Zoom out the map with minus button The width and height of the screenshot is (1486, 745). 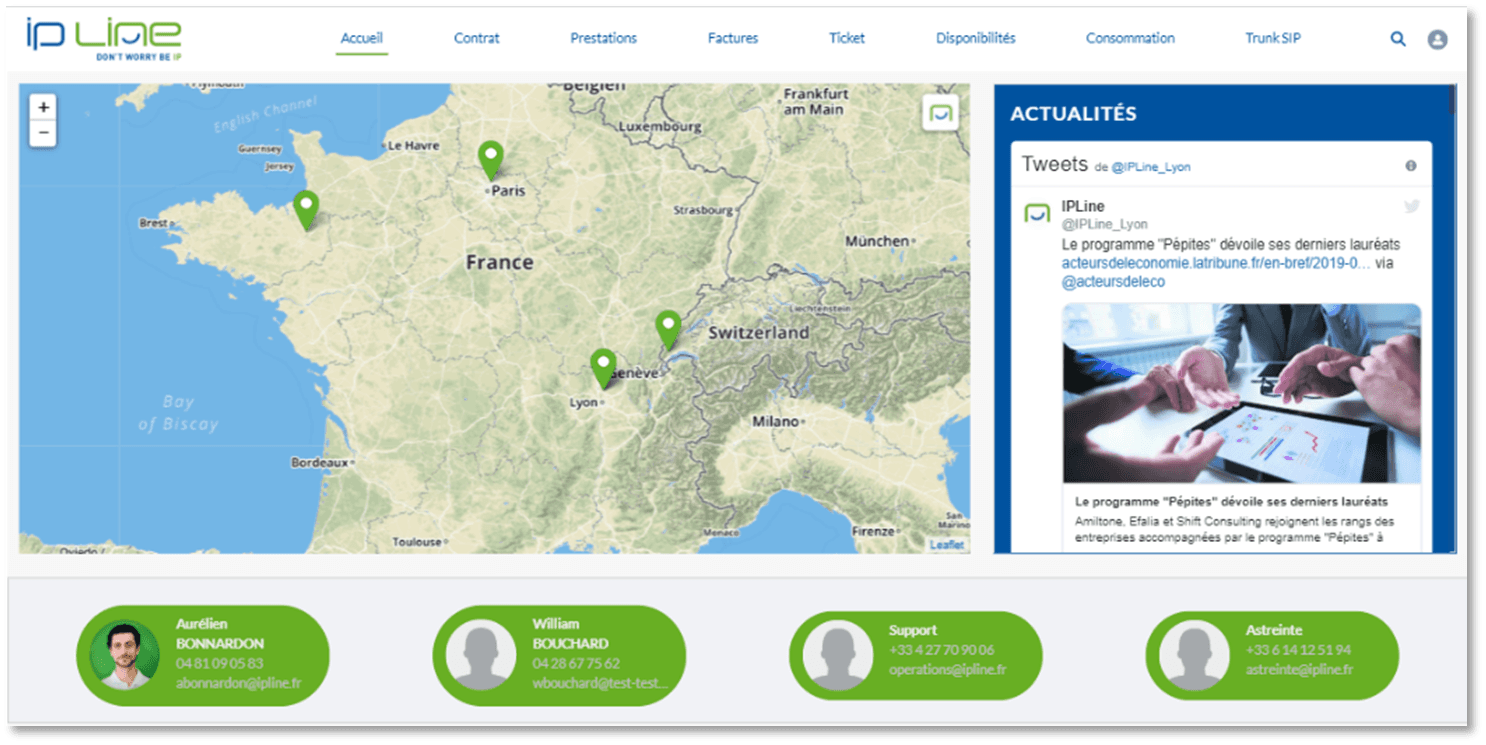pos(43,133)
